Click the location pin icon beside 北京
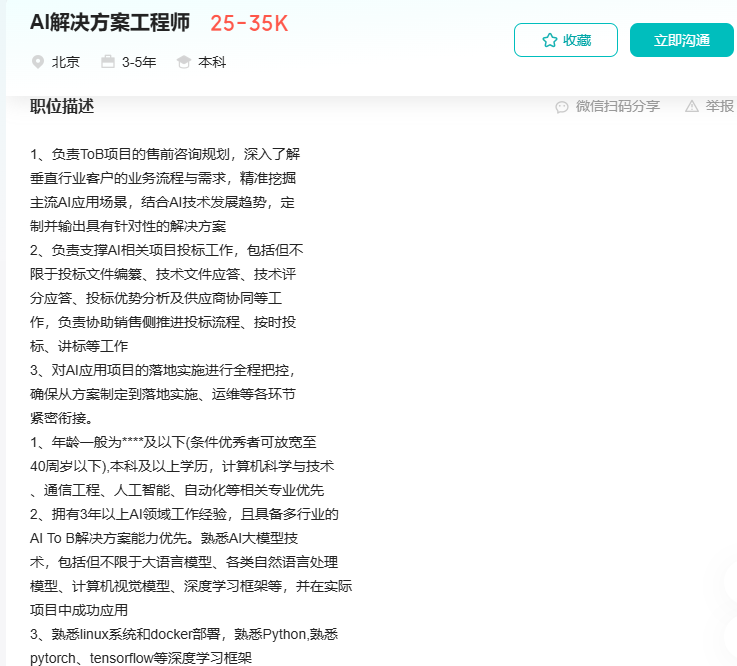 tap(38, 62)
